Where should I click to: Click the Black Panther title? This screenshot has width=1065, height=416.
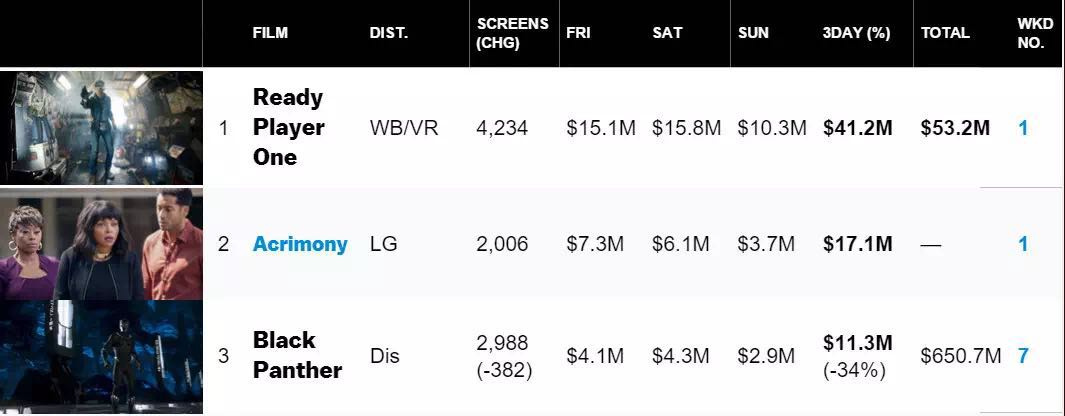pos(297,355)
